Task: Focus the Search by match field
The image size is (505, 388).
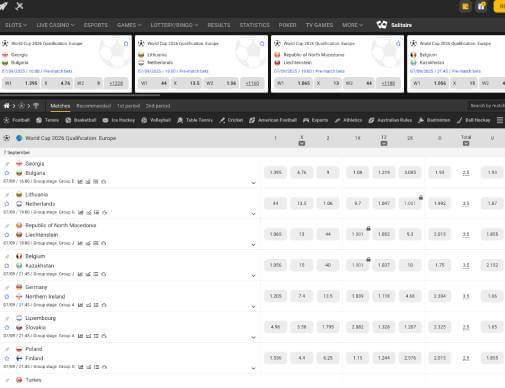Action: (486, 106)
